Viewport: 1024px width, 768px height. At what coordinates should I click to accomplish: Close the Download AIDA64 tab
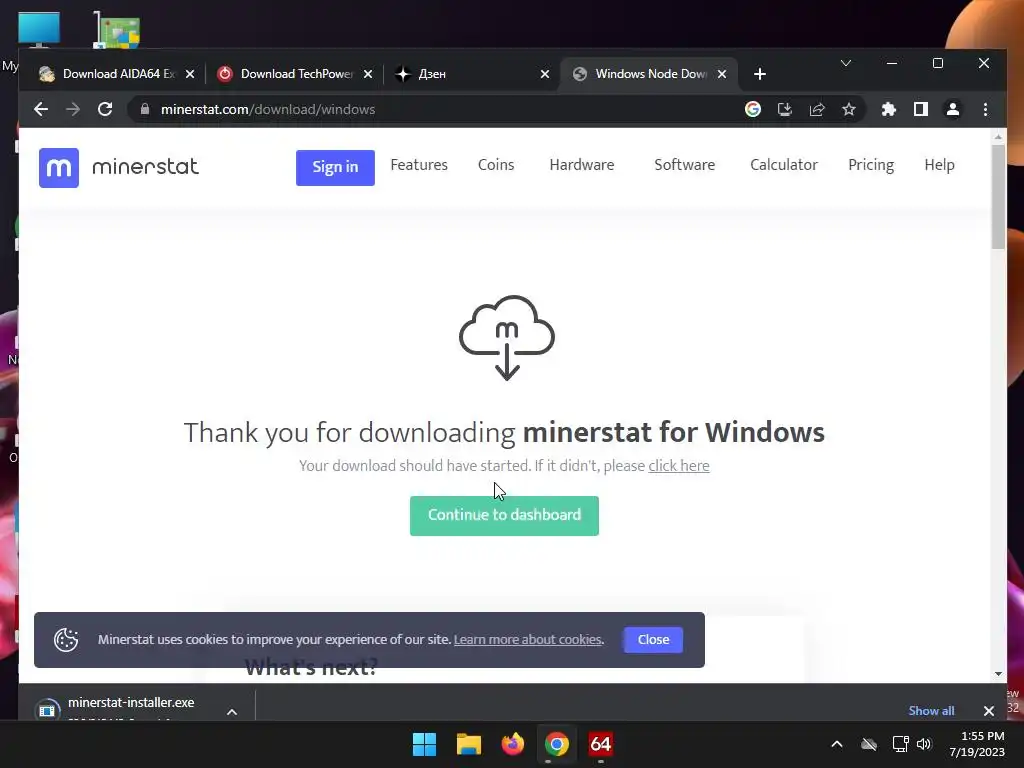click(x=190, y=74)
